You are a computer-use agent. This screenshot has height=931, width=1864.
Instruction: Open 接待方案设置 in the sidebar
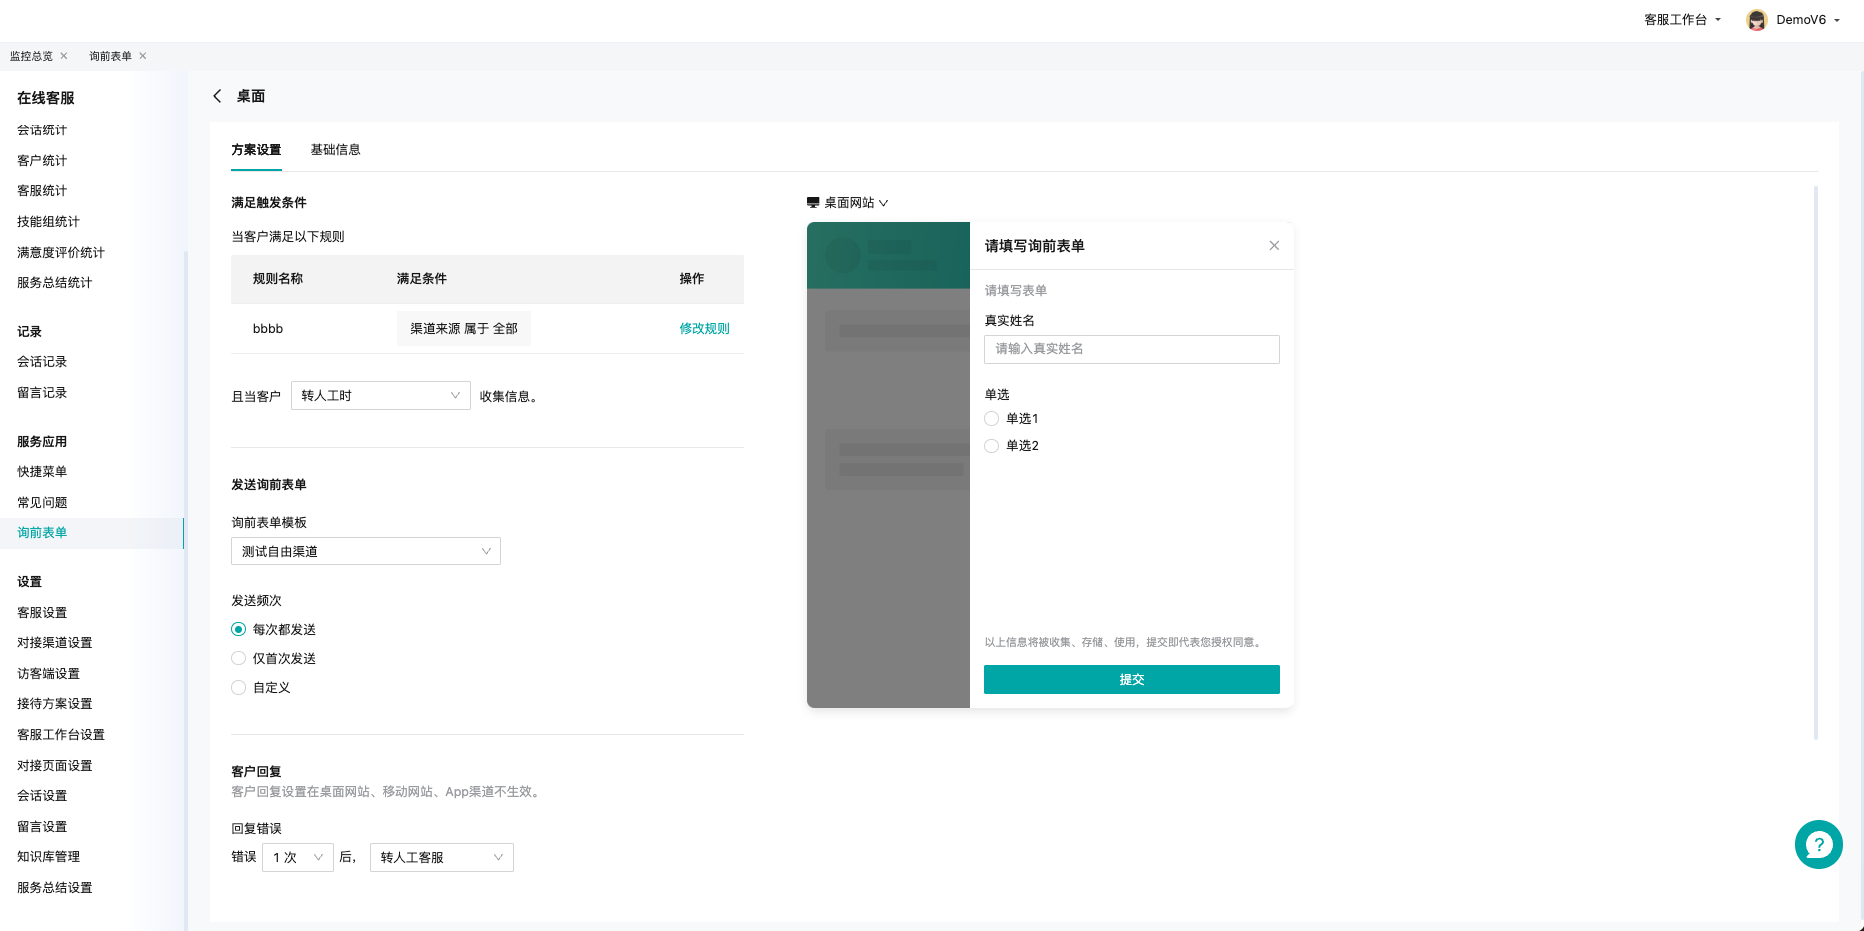(x=55, y=704)
